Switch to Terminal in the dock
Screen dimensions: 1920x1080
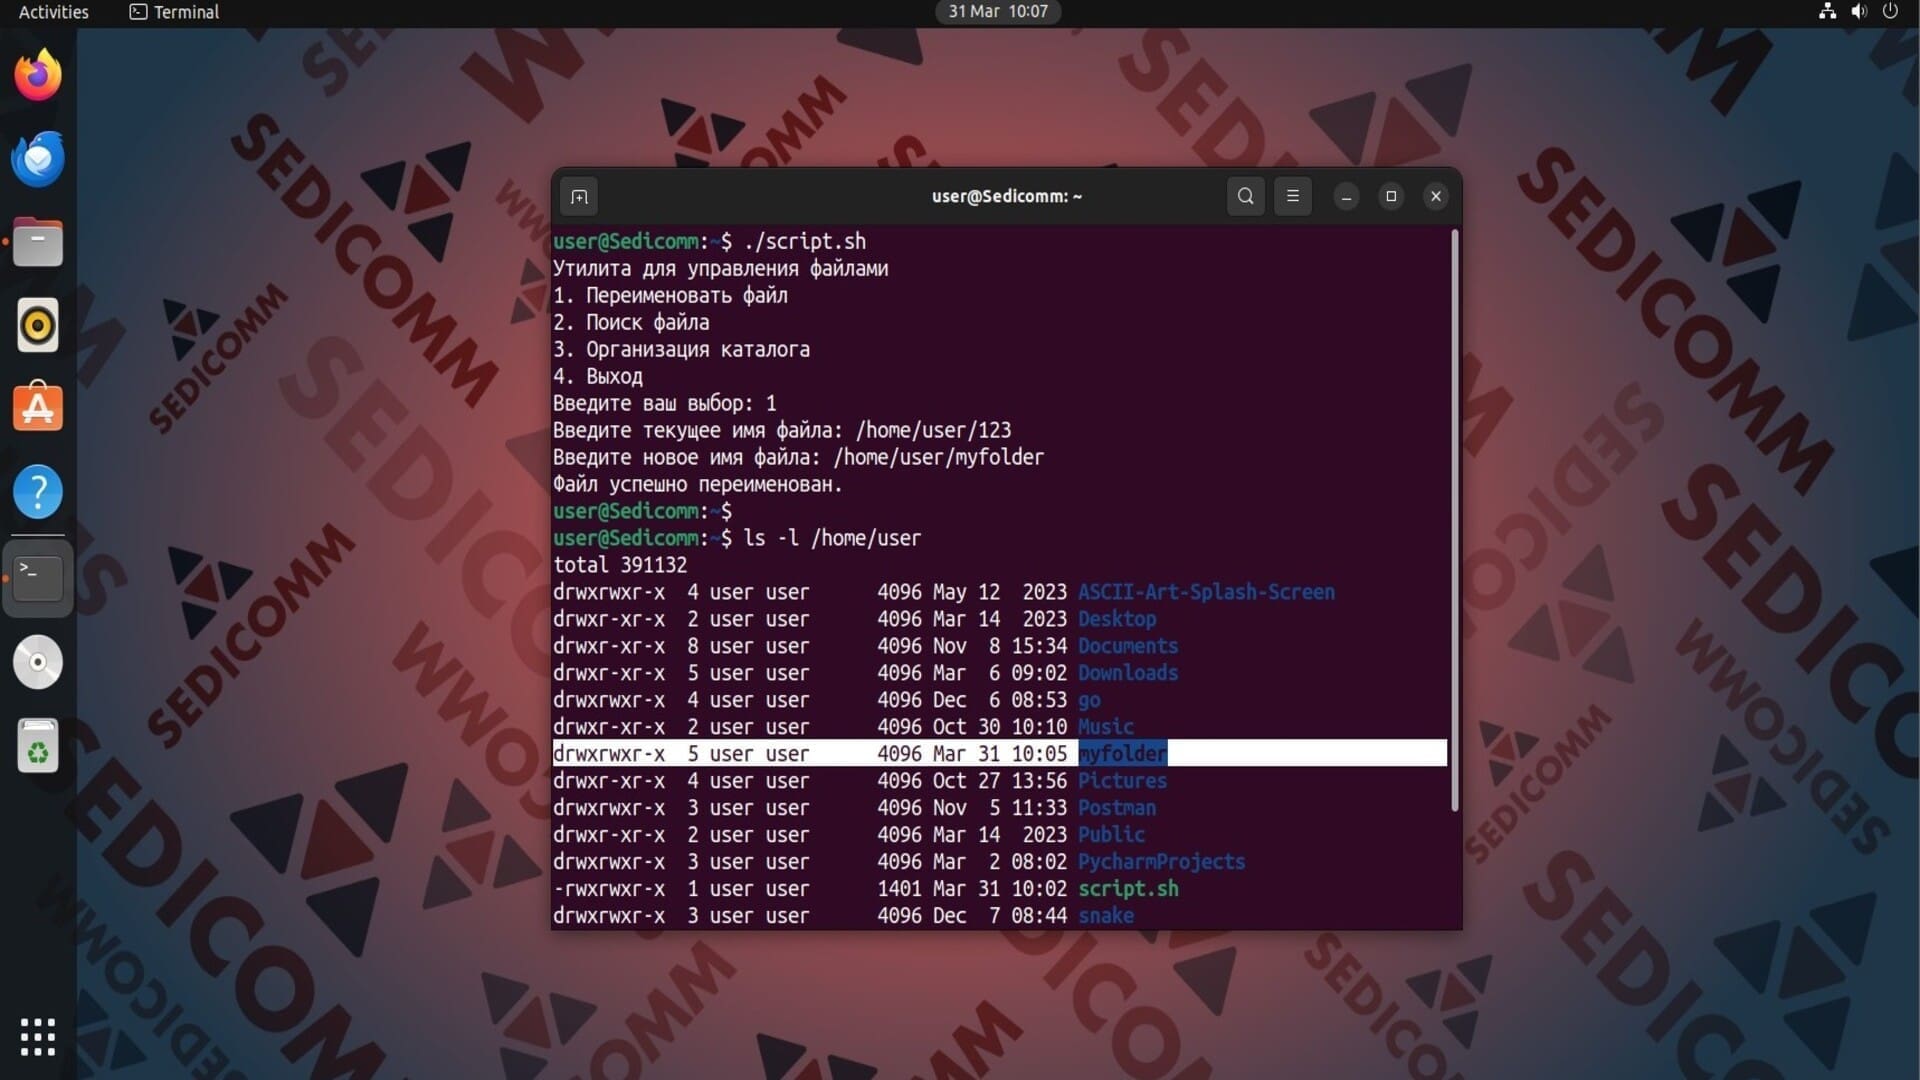[38, 577]
